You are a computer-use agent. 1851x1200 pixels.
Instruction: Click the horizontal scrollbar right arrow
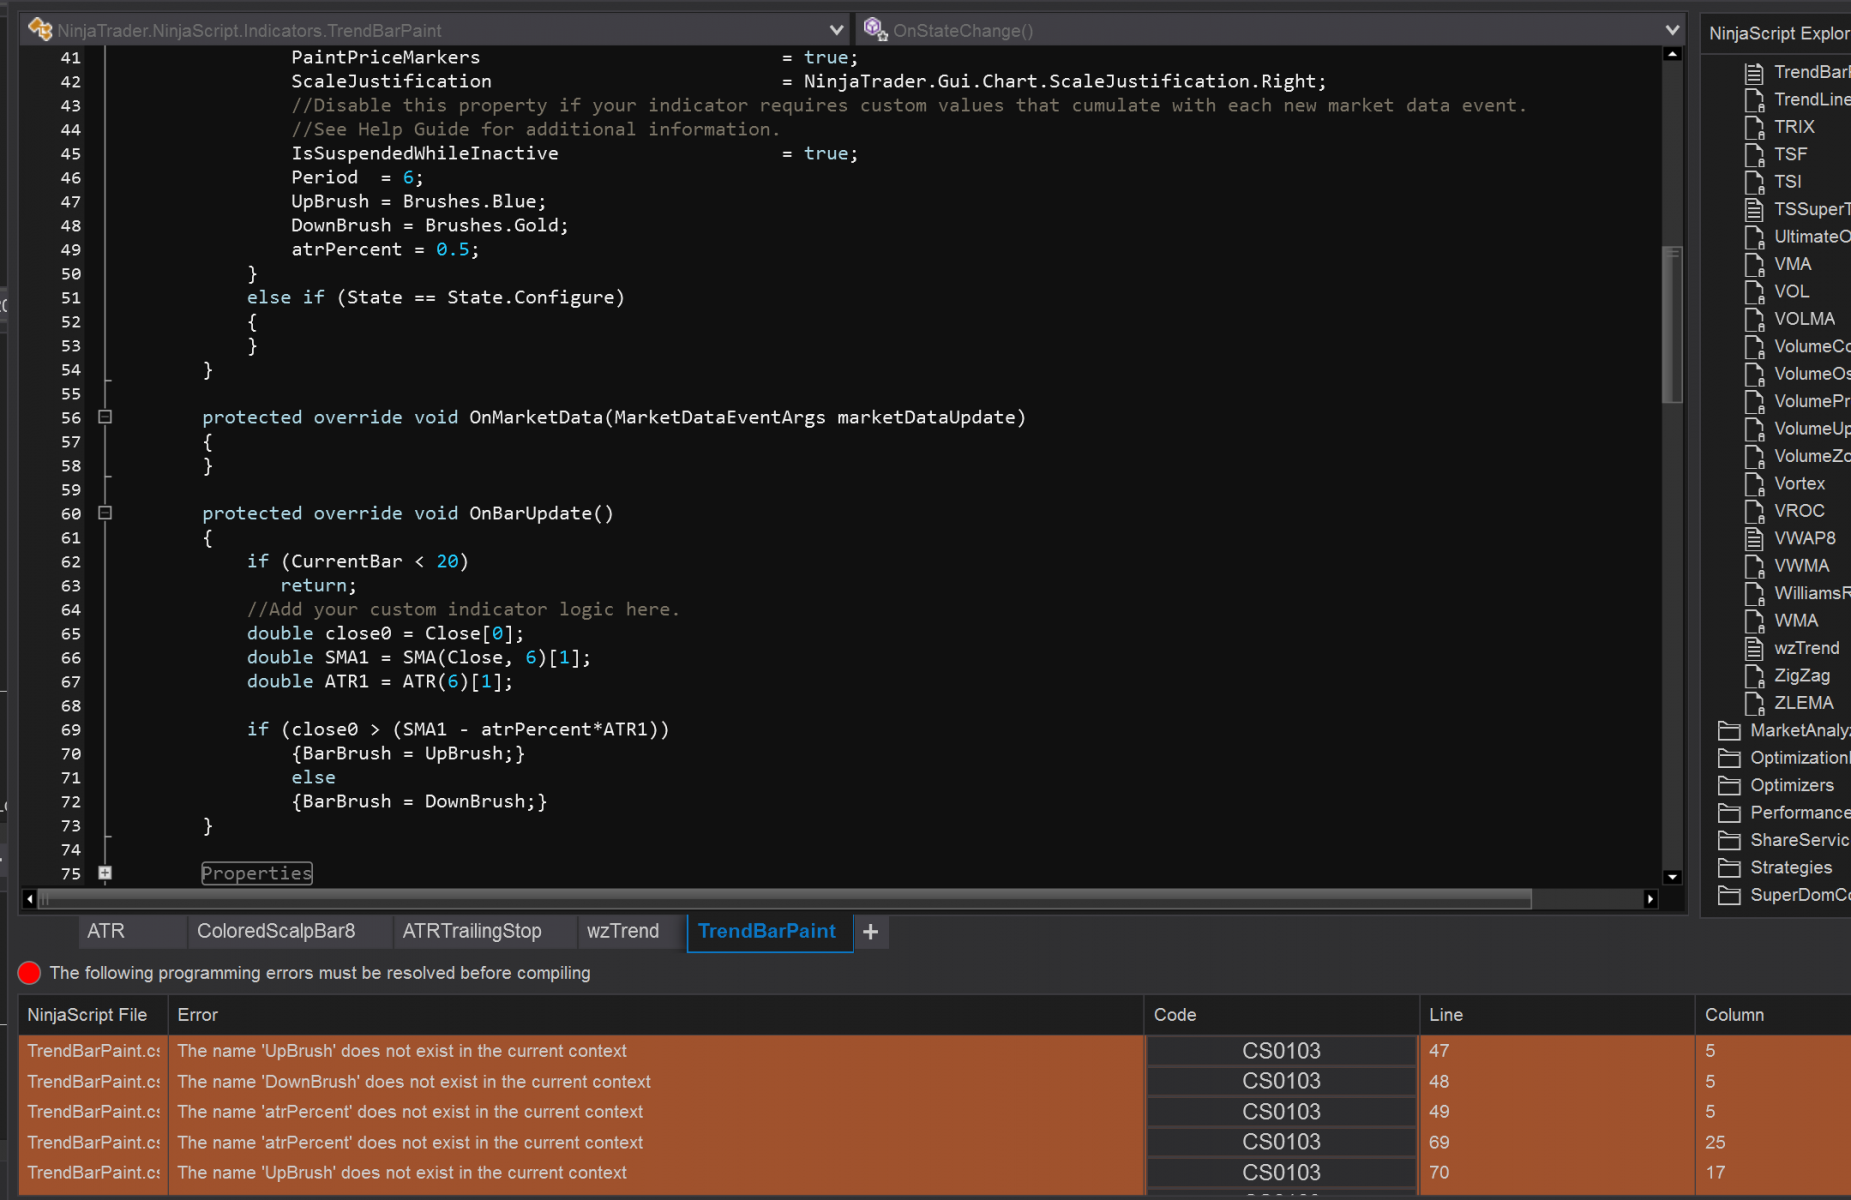[1650, 899]
